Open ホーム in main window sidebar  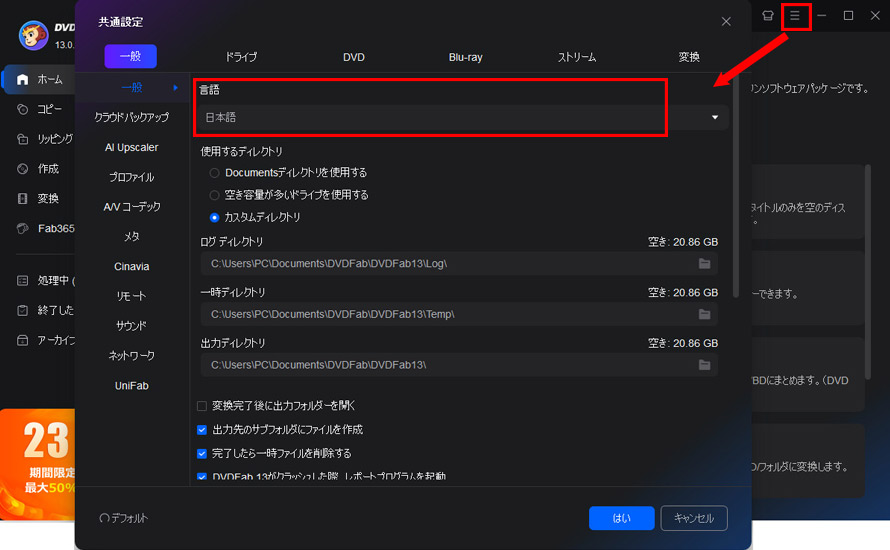tap(40, 79)
